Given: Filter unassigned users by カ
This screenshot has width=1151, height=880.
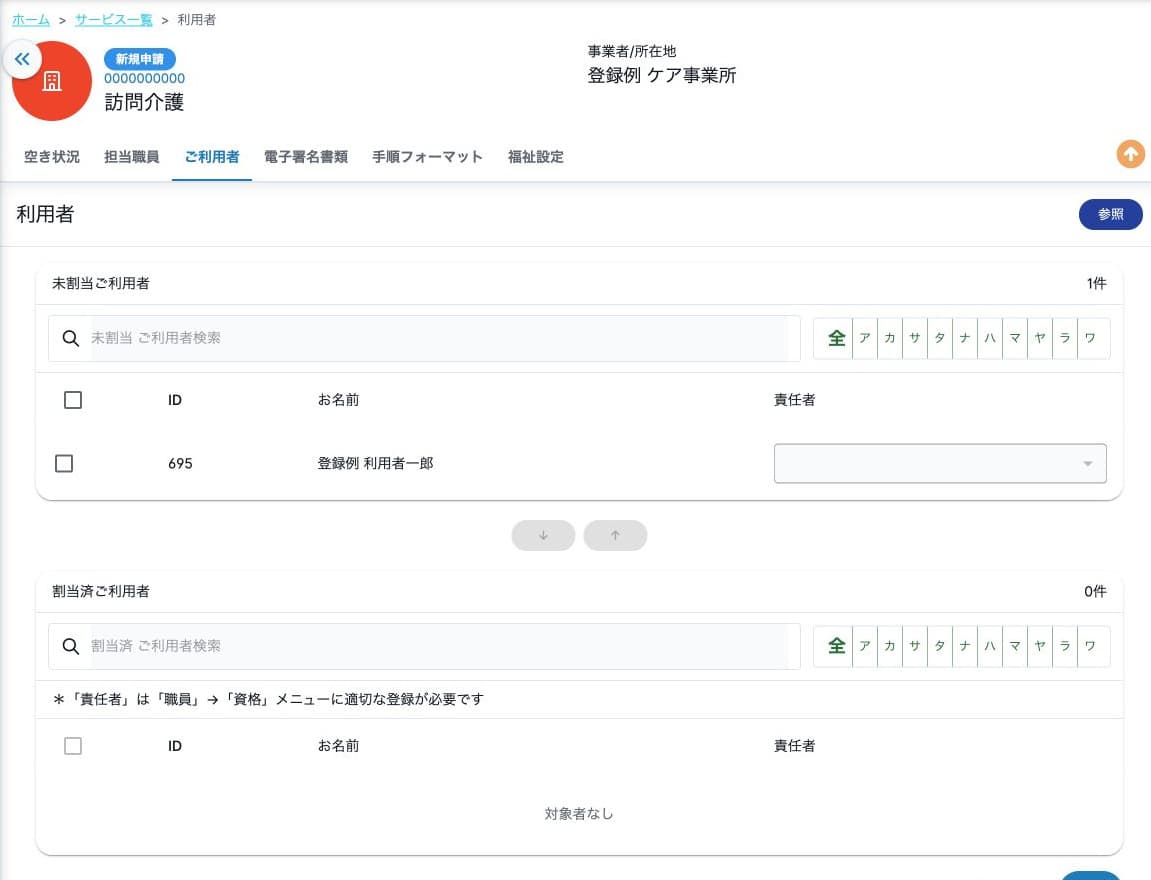Looking at the screenshot, I should point(890,338).
